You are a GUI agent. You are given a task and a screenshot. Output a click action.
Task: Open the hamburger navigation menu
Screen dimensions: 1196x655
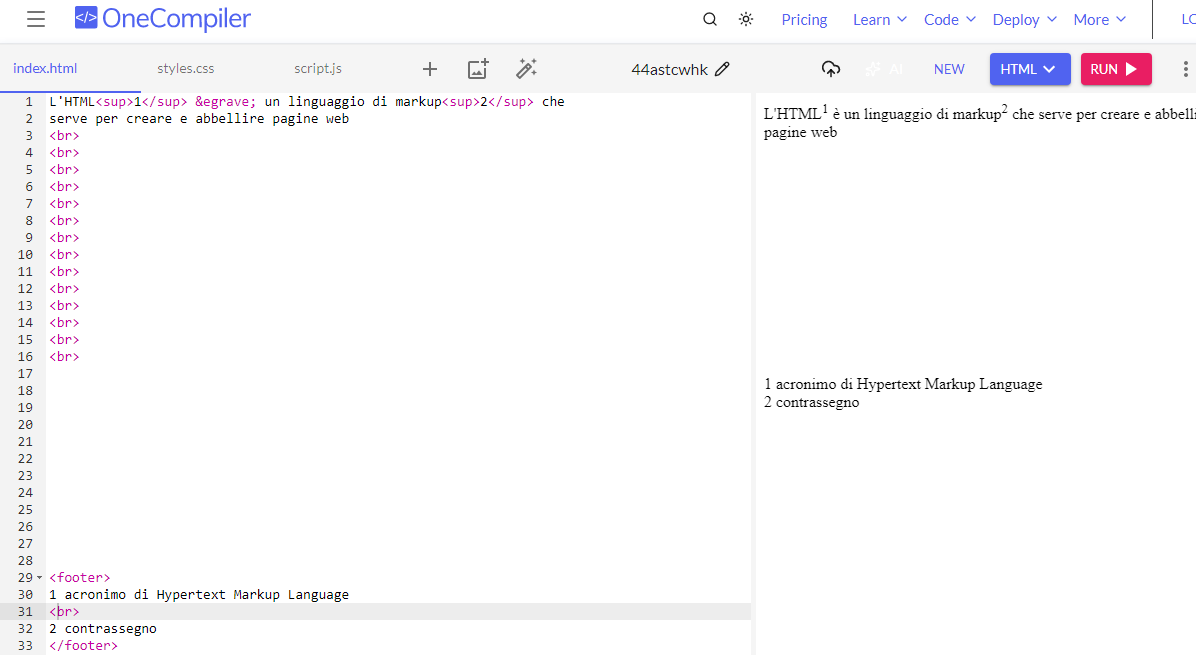[36, 19]
